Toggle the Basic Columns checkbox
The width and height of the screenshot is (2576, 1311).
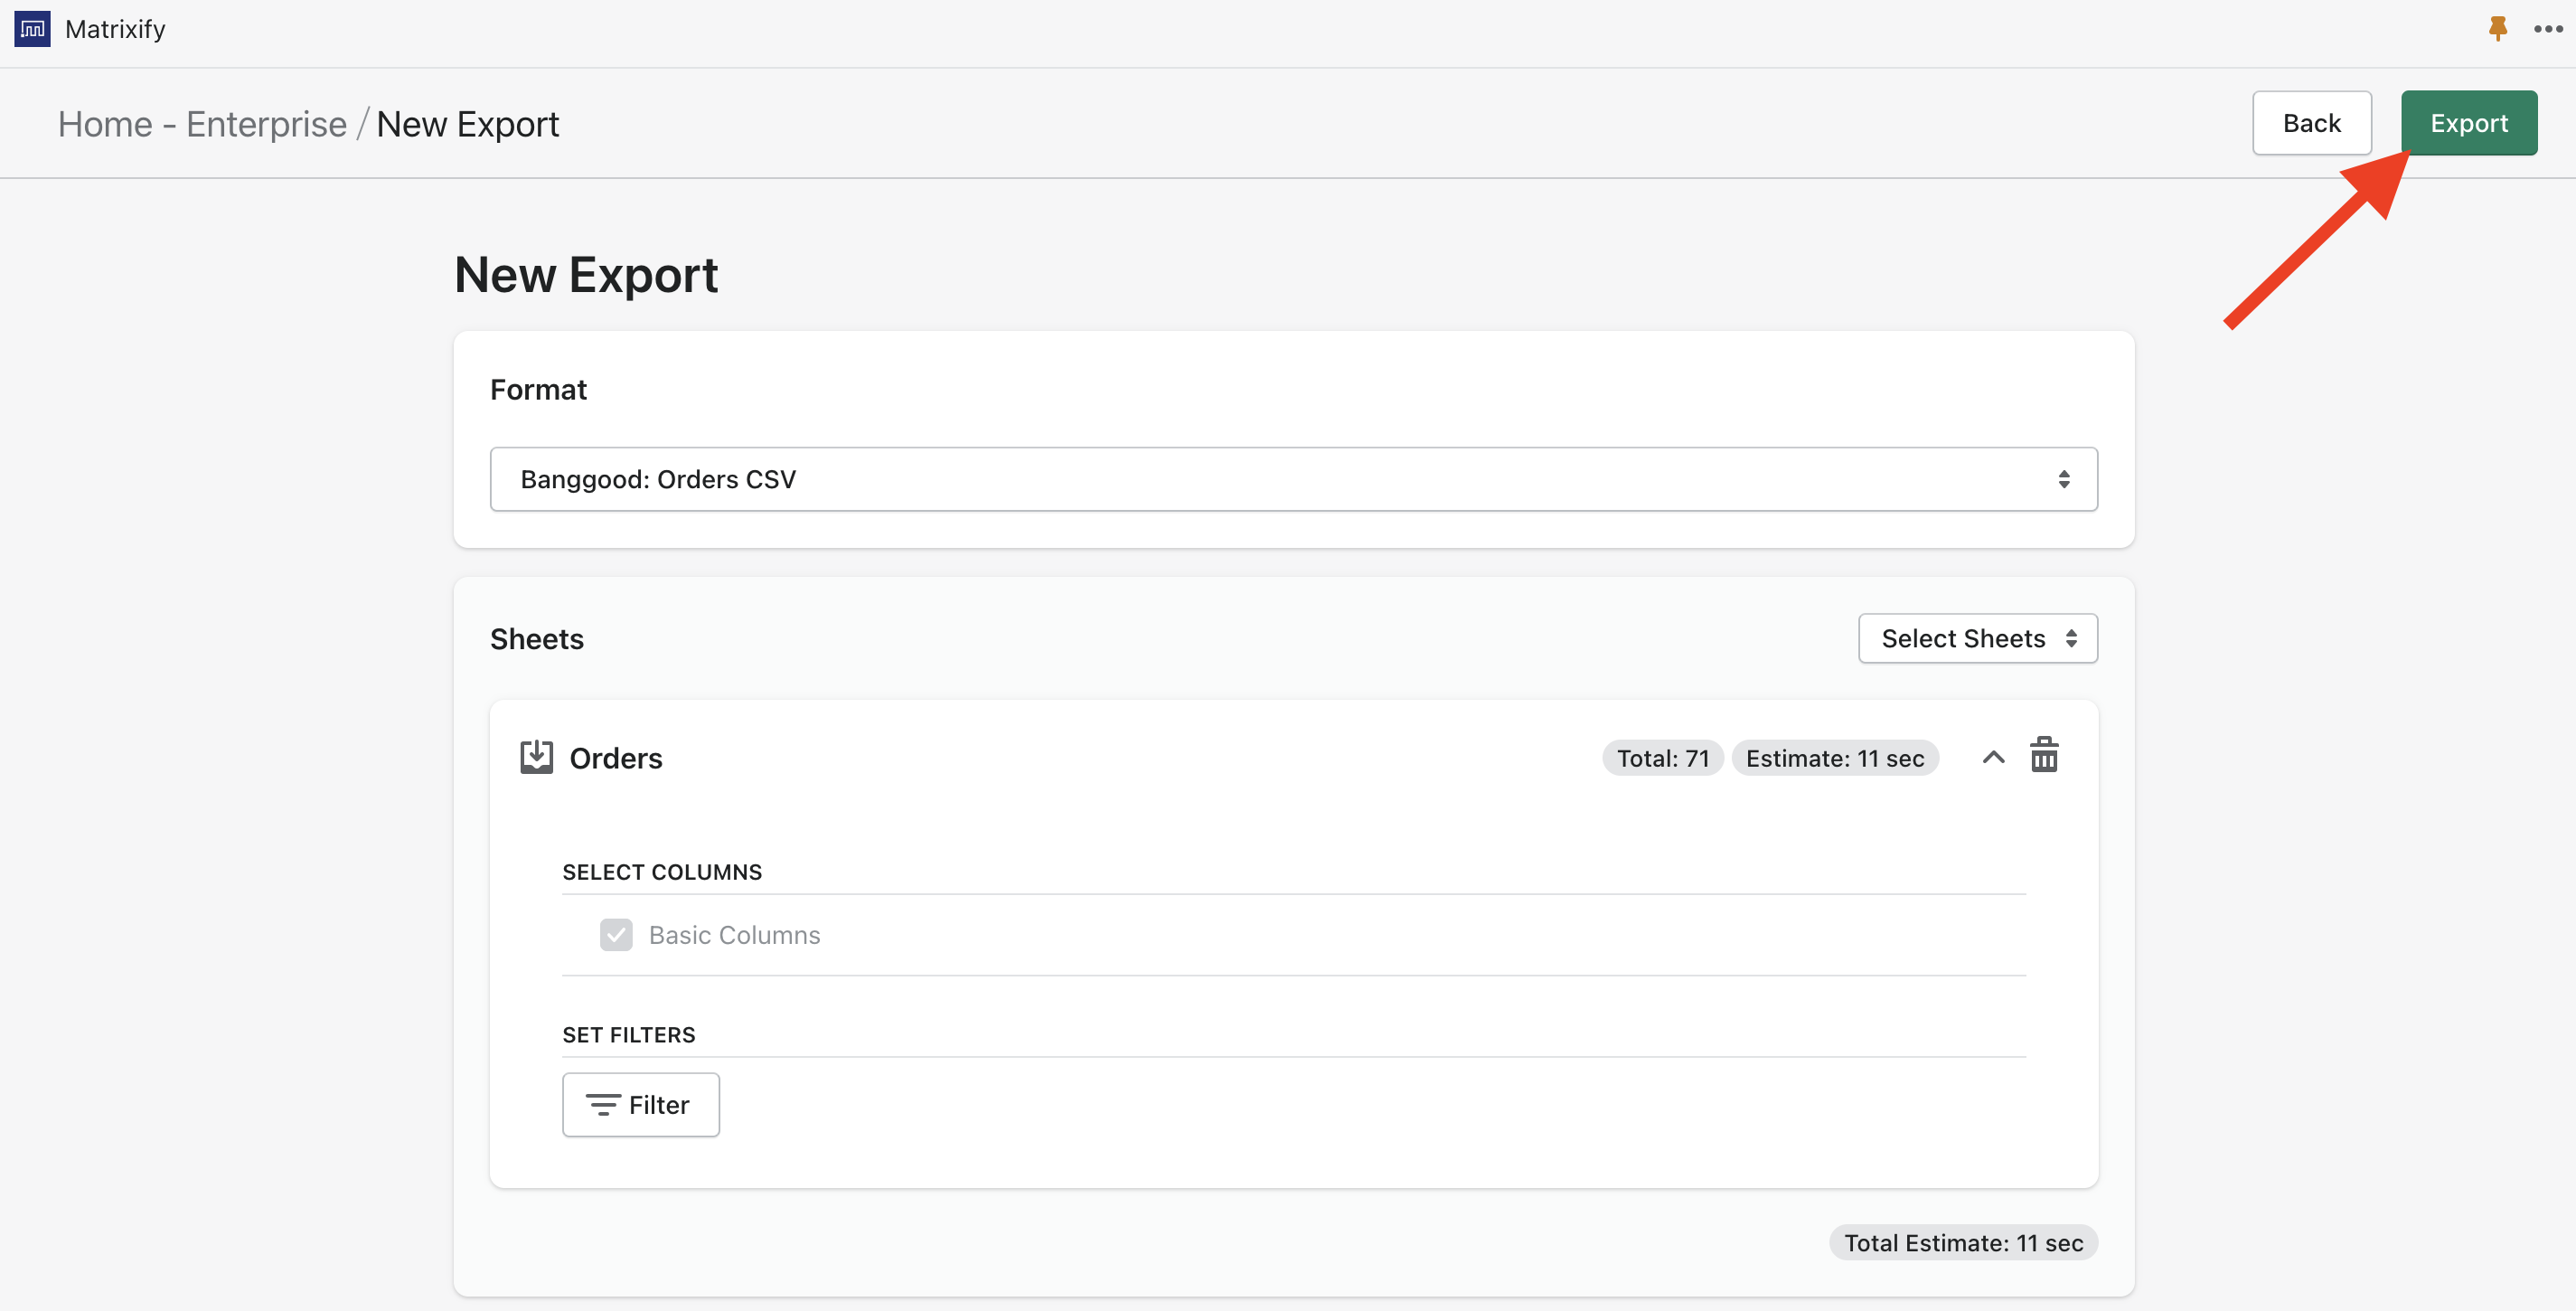point(617,934)
